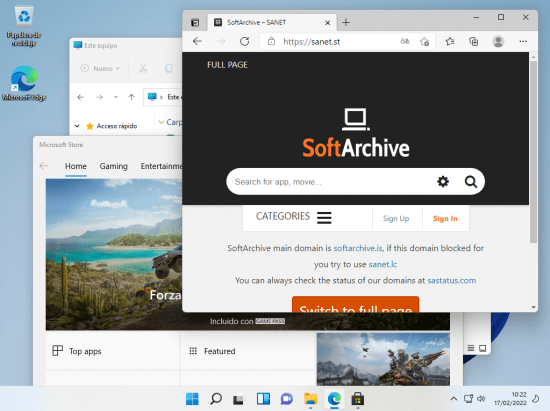Open Microsoft Store from taskbar

click(x=357, y=399)
